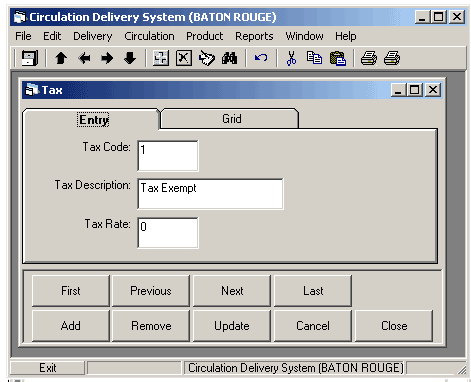Click the Update button

click(232, 326)
